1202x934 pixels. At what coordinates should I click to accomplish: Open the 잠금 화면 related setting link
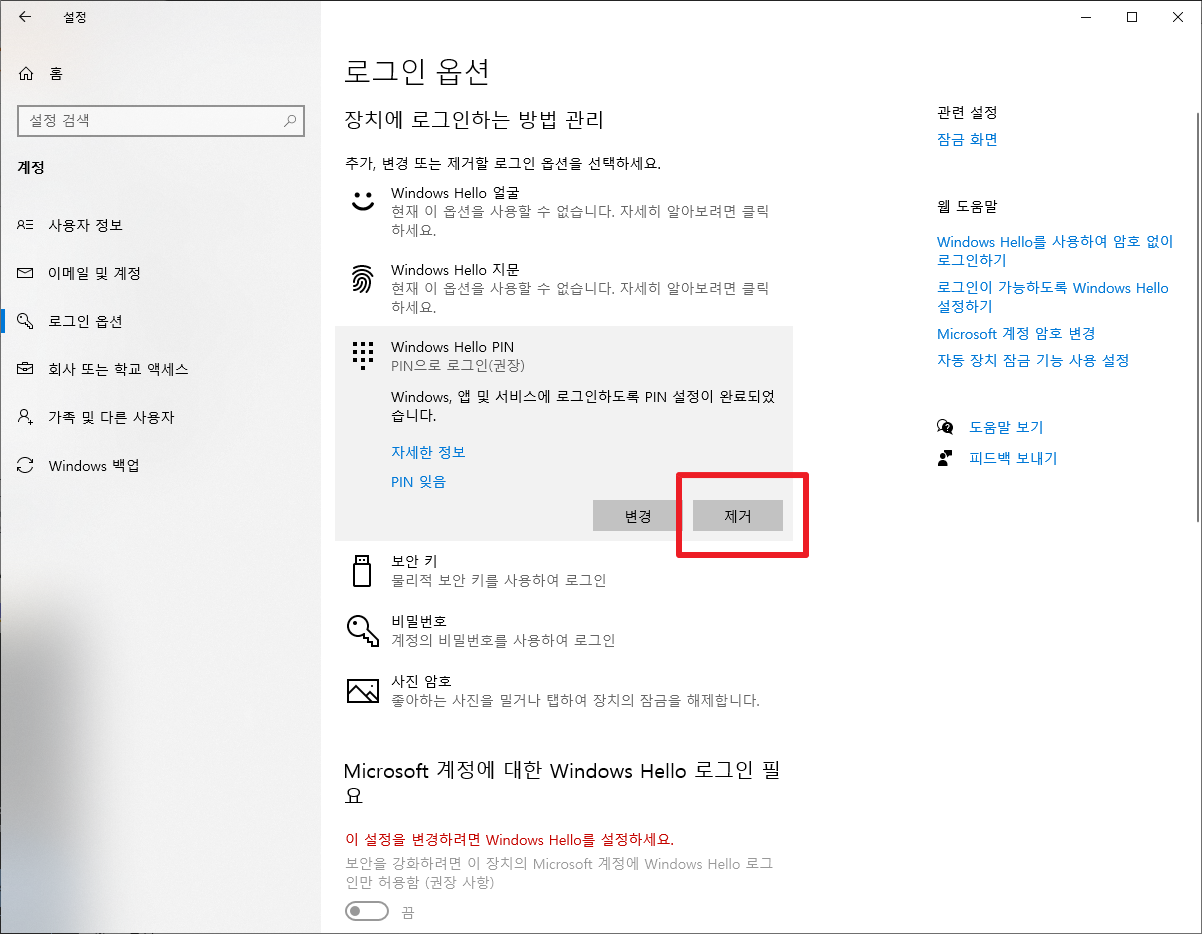(x=967, y=140)
